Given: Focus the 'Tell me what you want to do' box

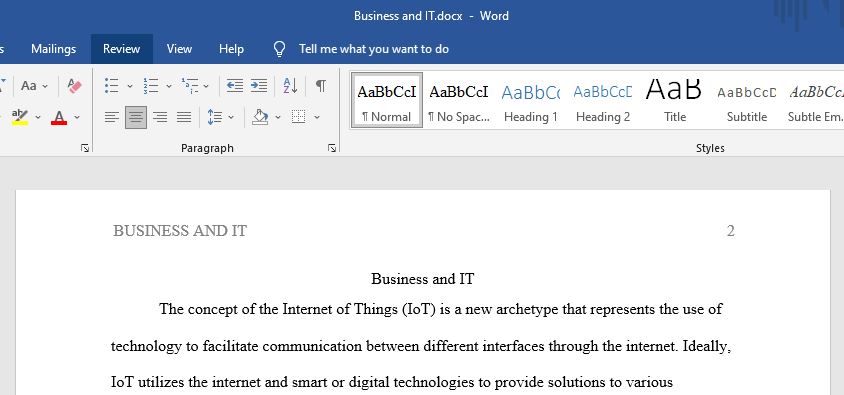Looking at the screenshot, I should pos(374,49).
